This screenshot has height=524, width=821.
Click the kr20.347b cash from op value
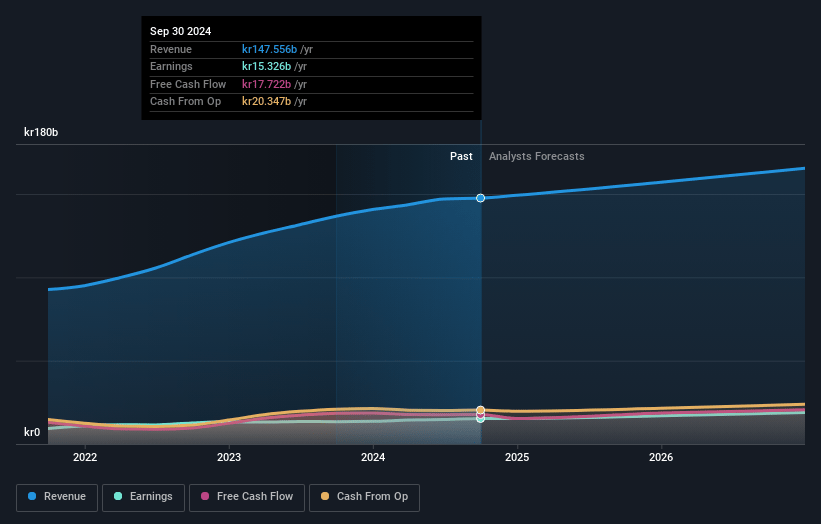click(266, 102)
